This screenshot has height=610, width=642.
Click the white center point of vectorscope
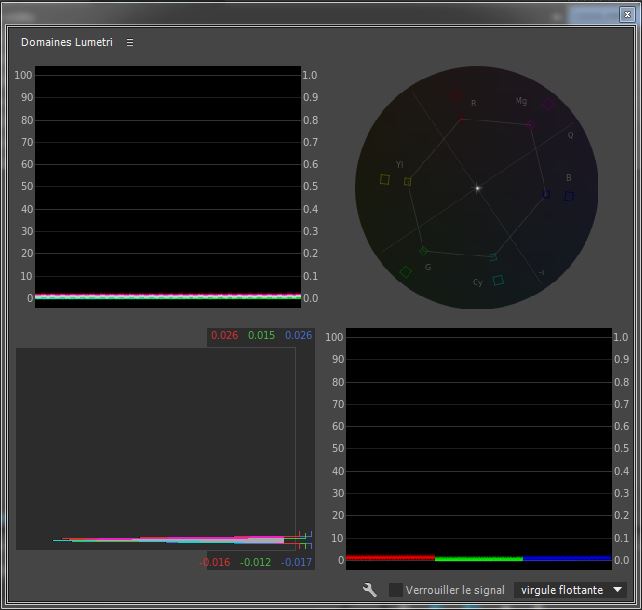[x=478, y=188]
